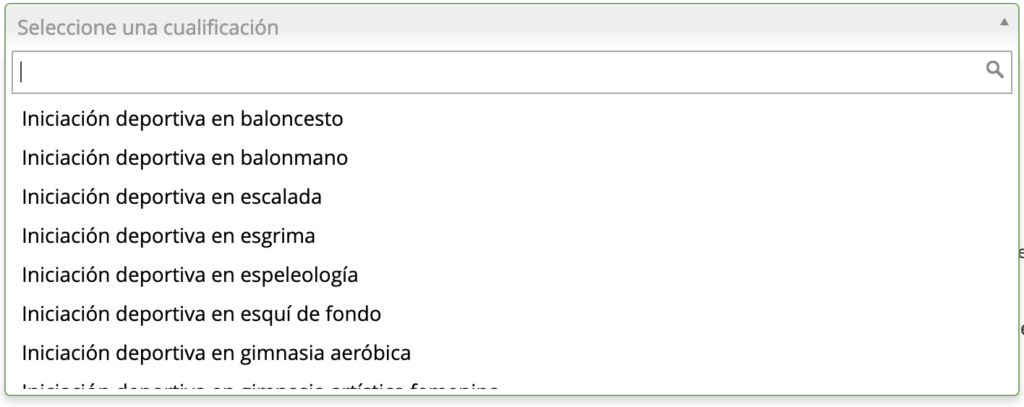Select the partially visible gimnasia artística femenina option
This screenshot has width=1024, height=407.
260,386
